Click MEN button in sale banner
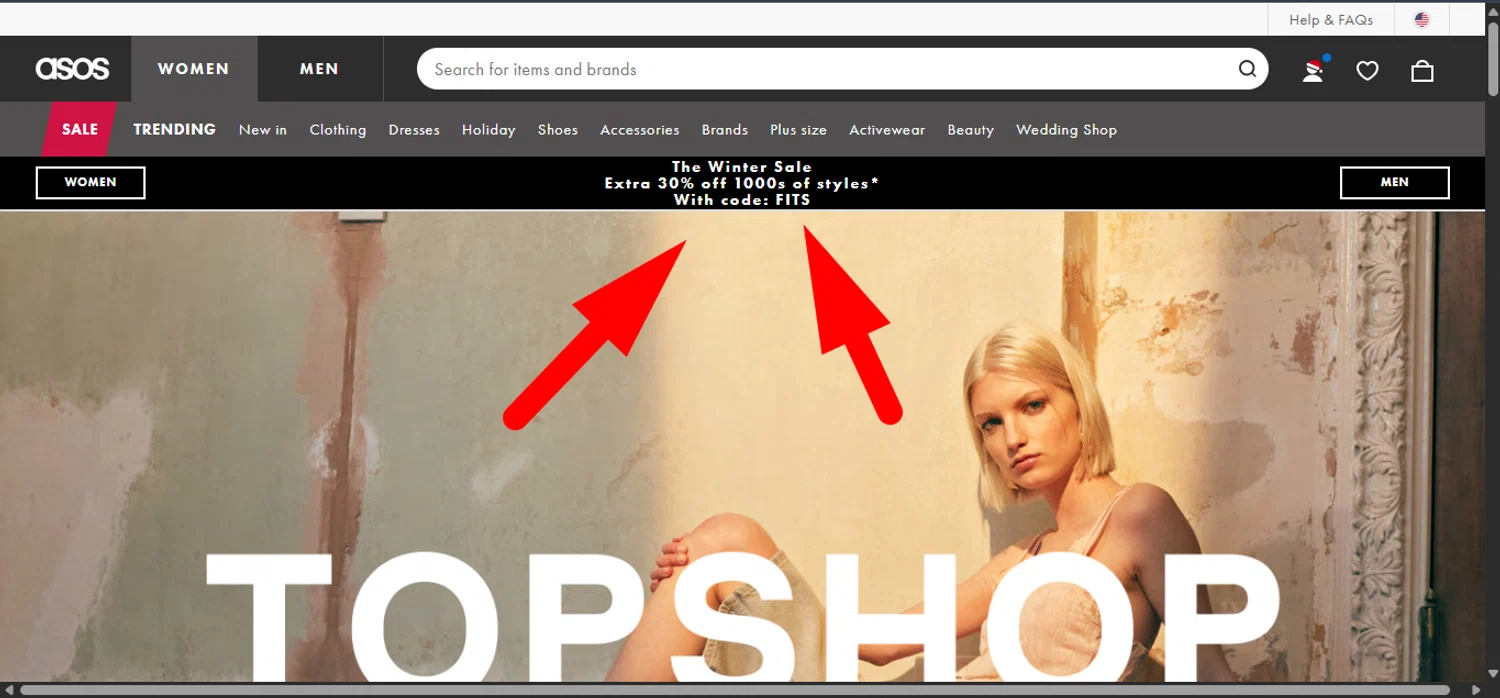This screenshot has width=1500, height=698. point(1394,182)
